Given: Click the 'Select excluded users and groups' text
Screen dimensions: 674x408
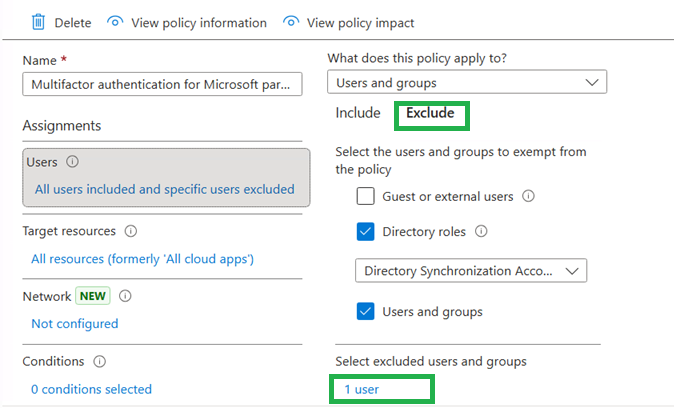Looking at the screenshot, I should [431, 362].
